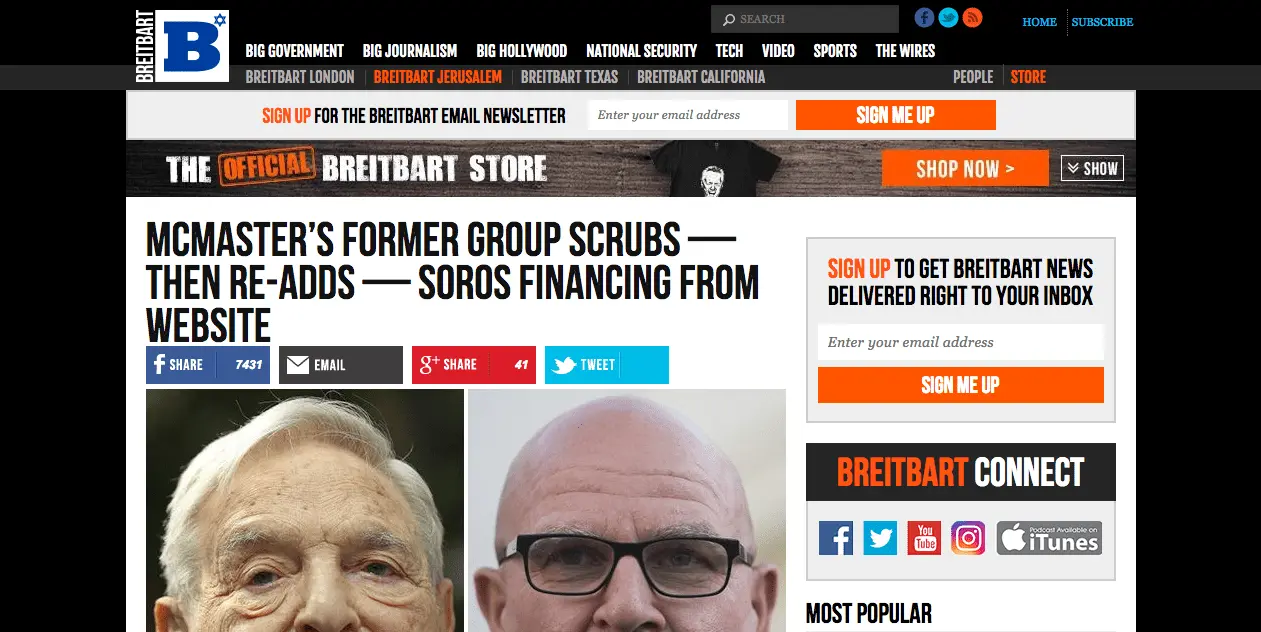
Task: Open Breitbart Connect Twitter icon
Action: (880, 538)
